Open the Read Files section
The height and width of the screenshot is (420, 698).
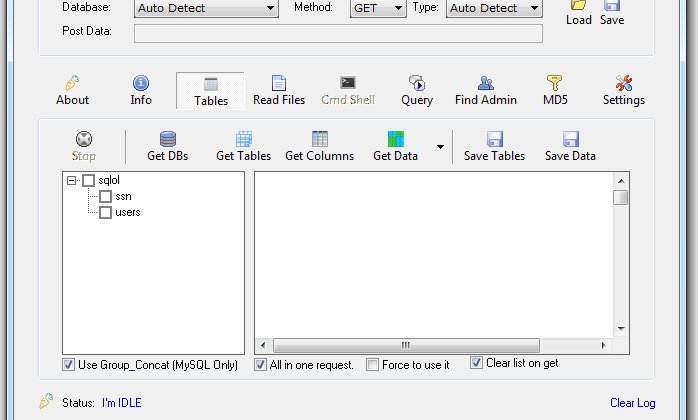coord(279,91)
